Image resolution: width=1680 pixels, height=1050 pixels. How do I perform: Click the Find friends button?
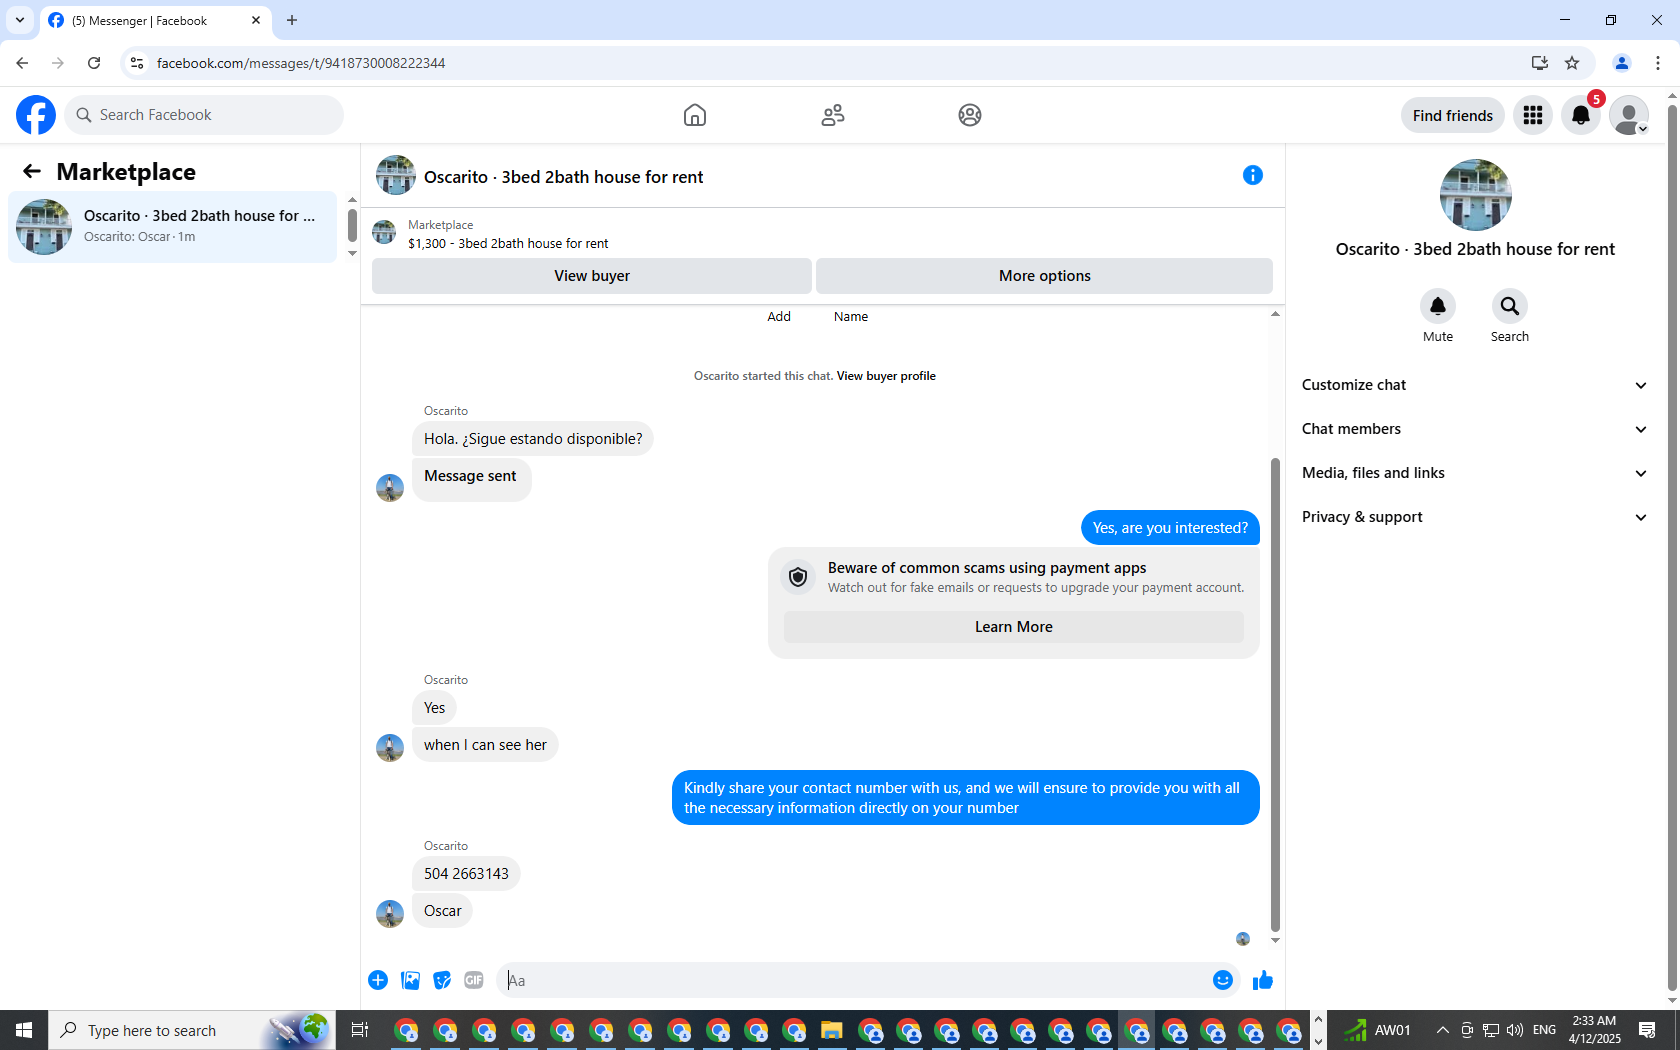coord(1453,115)
